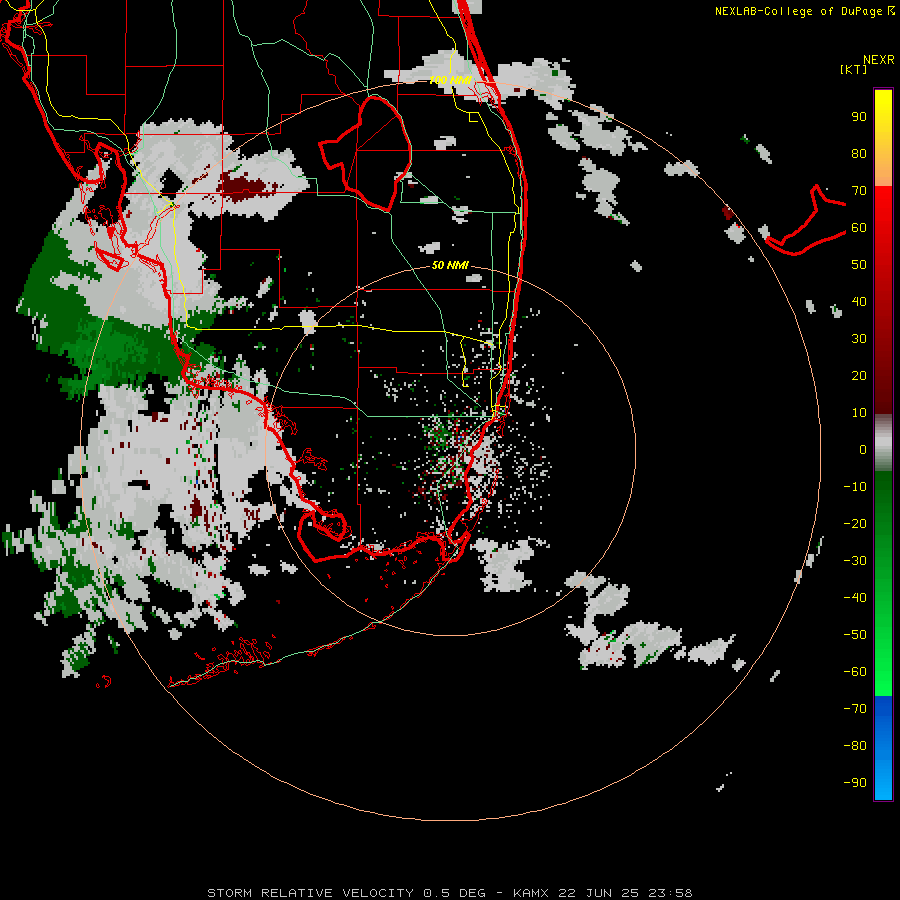Viewport: 900px width, 900px height.
Task: Click the 30 value on velocity scale
Action: coord(859,339)
